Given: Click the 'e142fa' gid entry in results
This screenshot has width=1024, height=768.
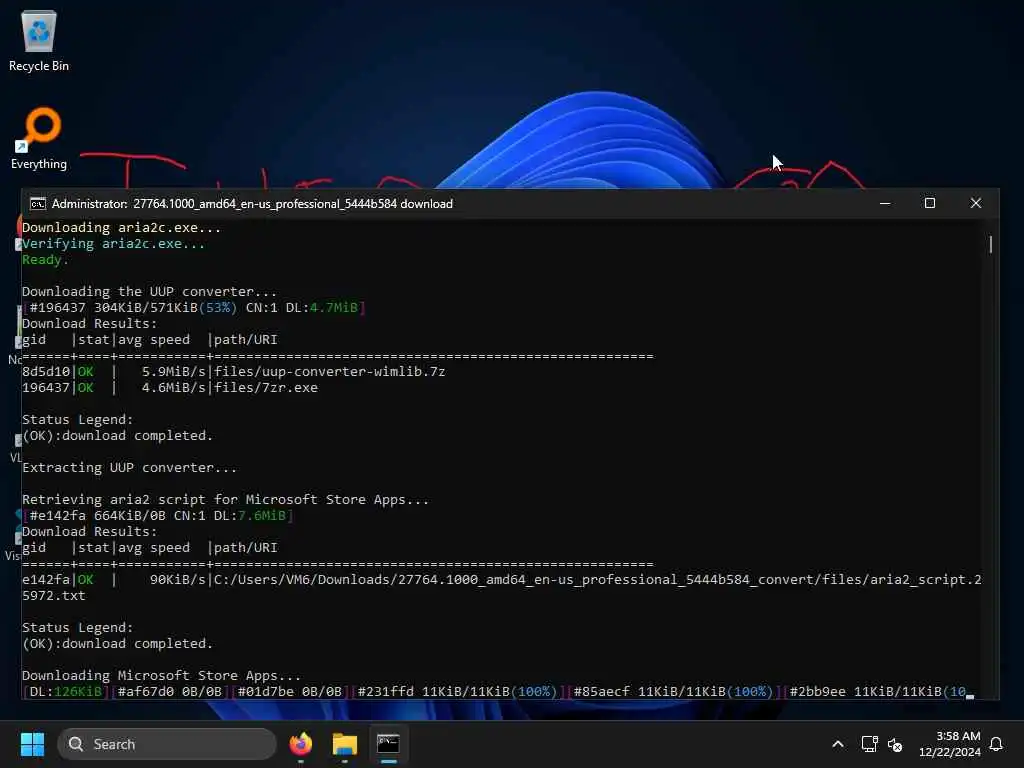Looking at the screenshot, I should 46,579.
